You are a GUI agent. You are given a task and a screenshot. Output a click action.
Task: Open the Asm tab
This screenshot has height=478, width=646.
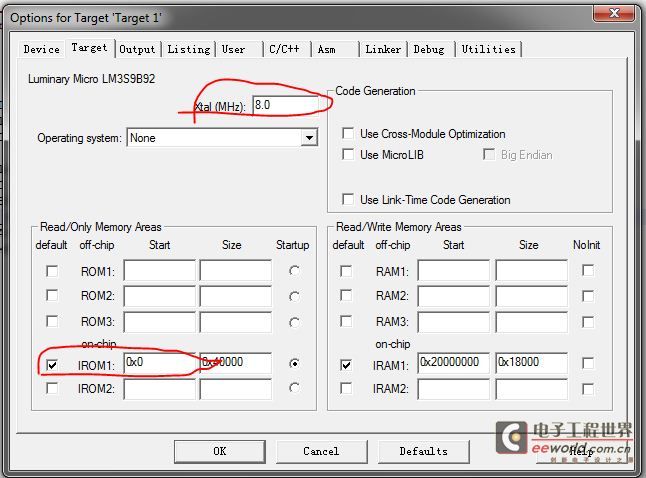click(x=334, y=49)
